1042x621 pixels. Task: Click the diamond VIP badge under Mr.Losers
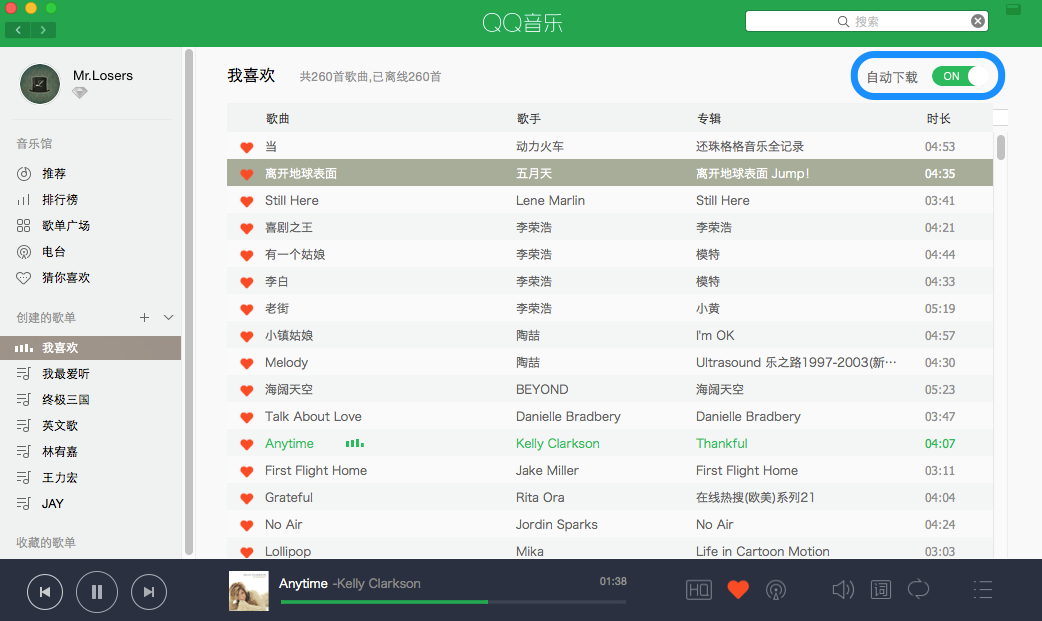pos(80,93)
